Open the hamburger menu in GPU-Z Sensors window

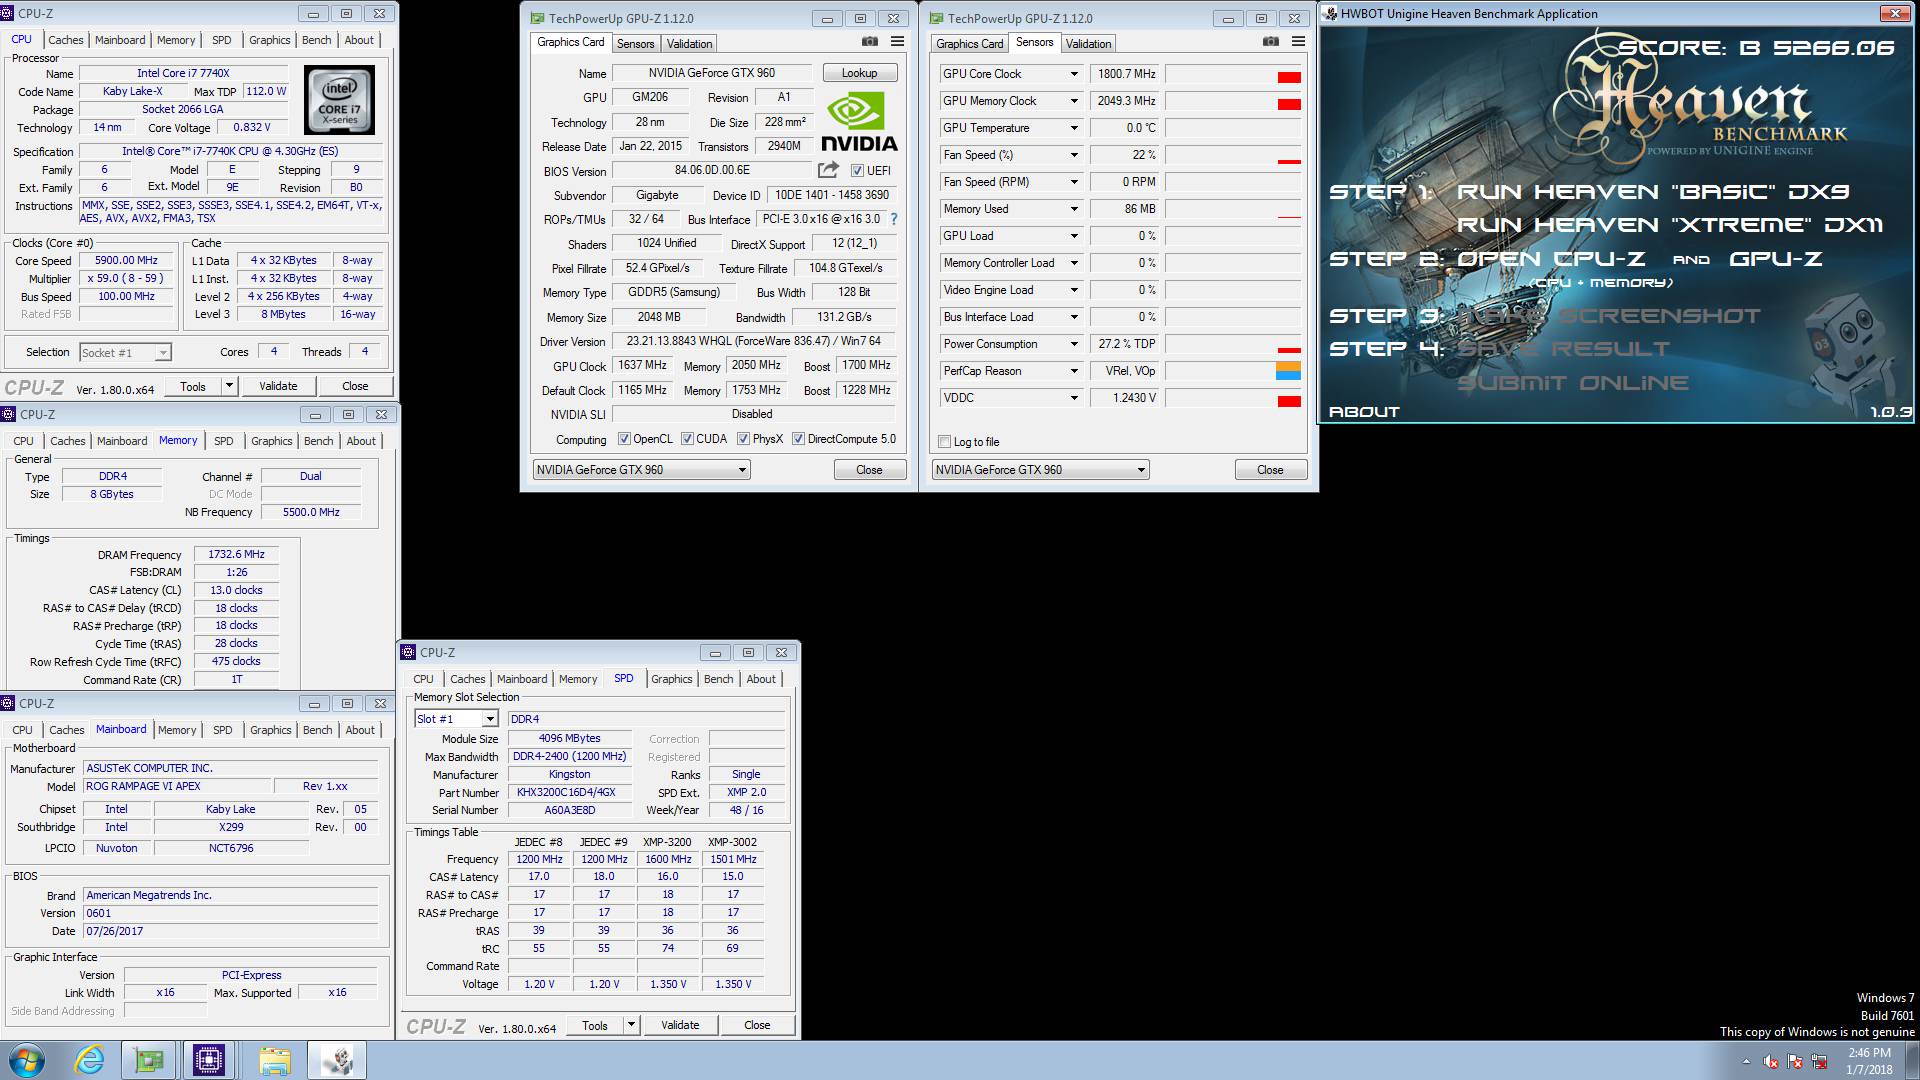1298,41
